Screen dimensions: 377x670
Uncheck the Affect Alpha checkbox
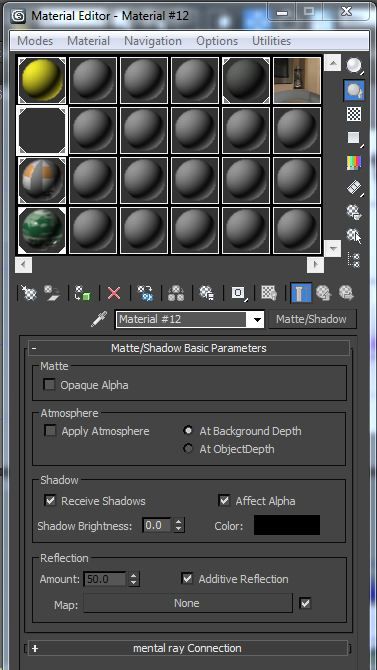(x=224, y=501)
